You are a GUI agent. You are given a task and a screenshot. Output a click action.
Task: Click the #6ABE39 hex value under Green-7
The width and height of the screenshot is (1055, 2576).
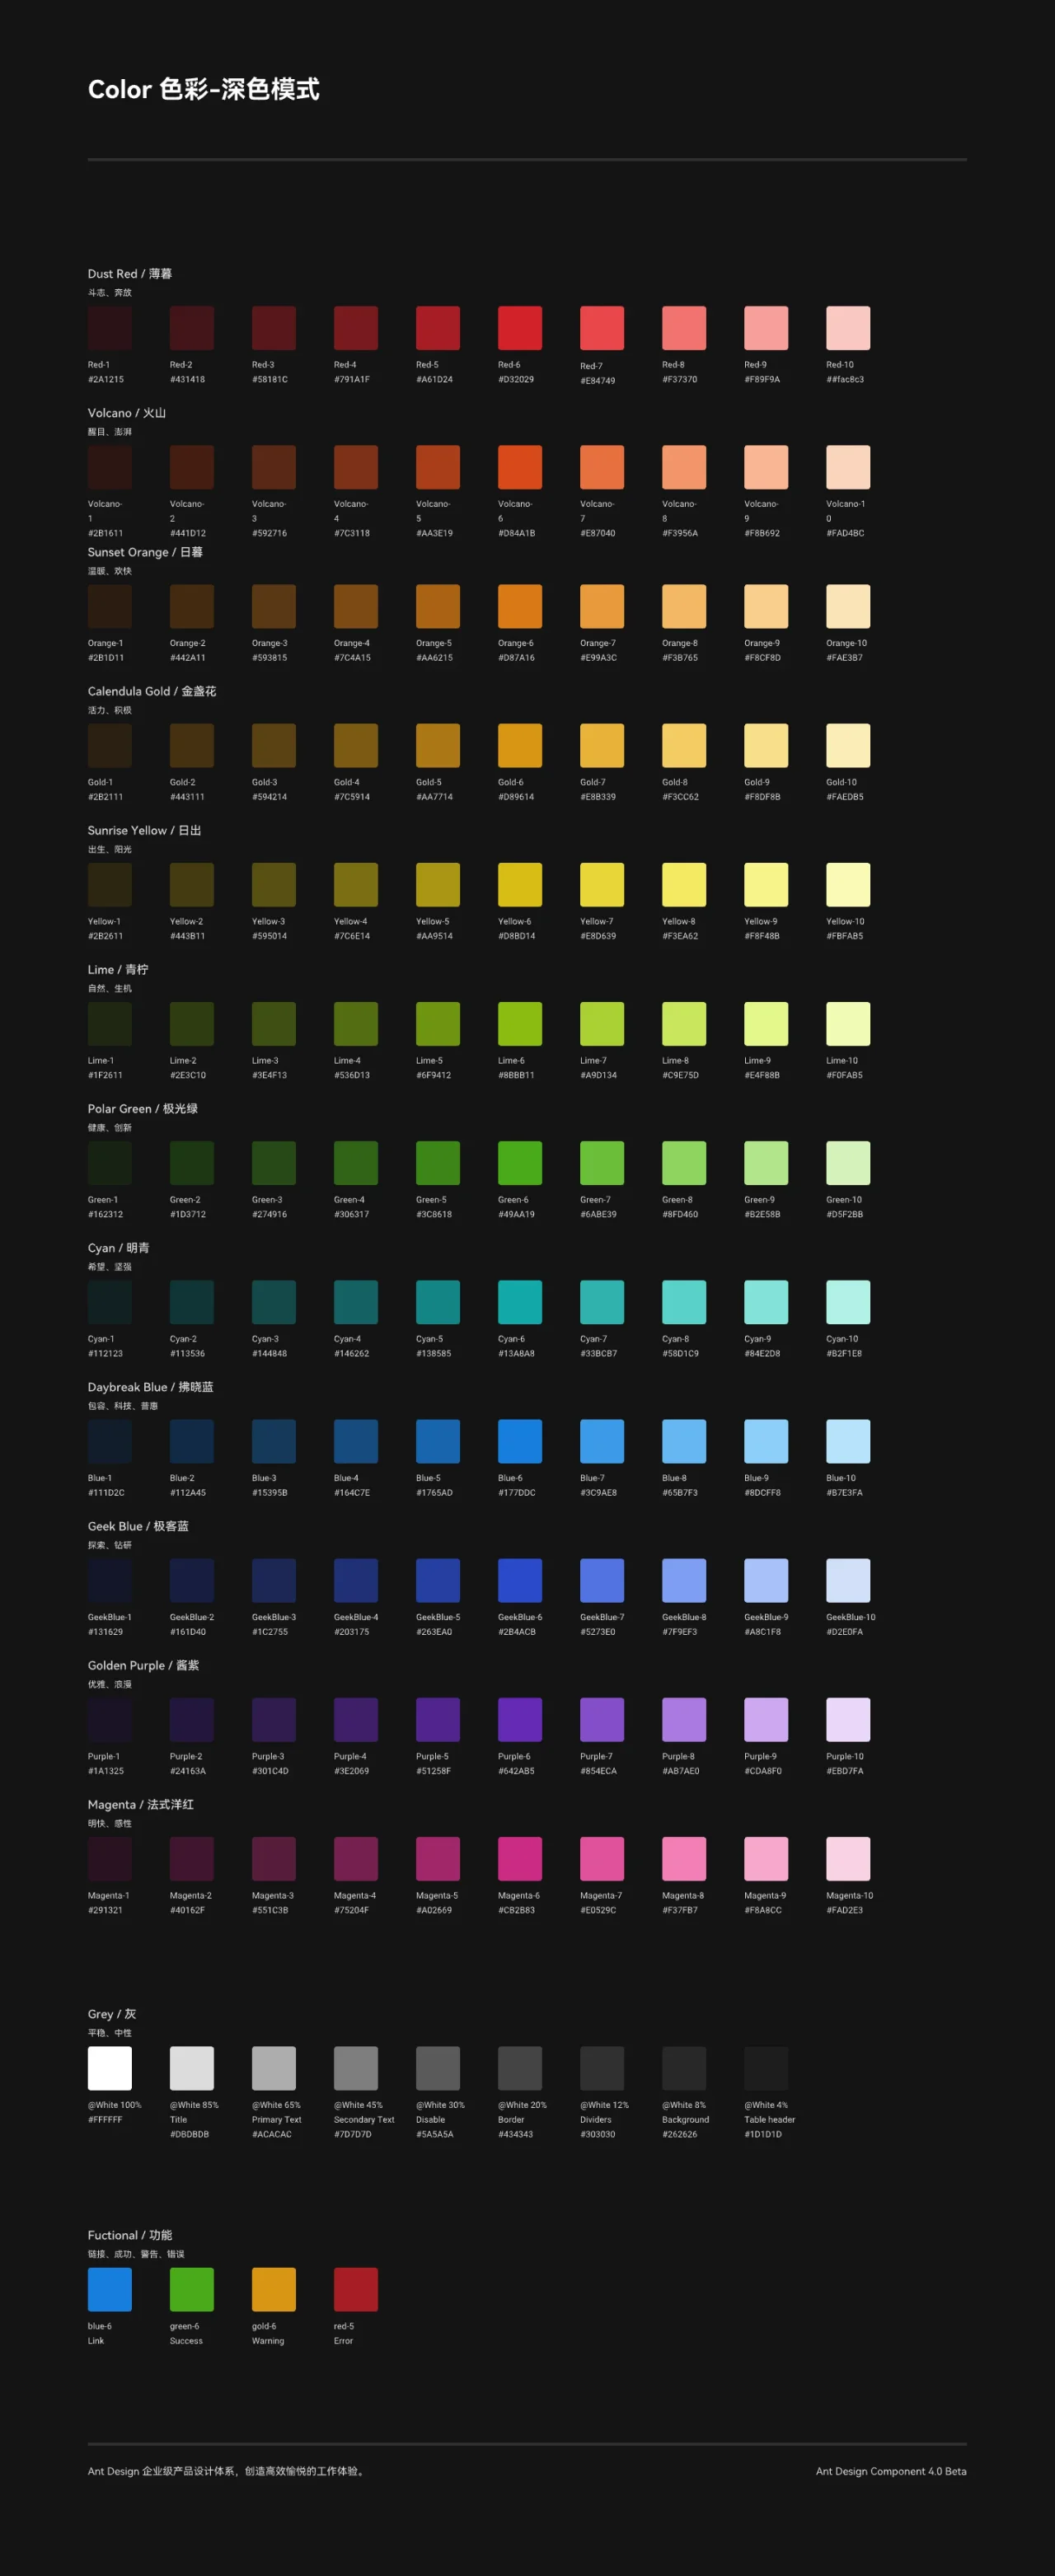point(598,1214)
